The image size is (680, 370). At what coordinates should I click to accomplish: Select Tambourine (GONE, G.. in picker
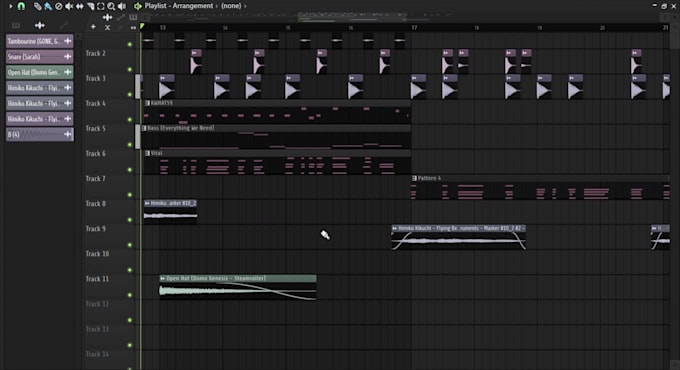coord(39,41)
